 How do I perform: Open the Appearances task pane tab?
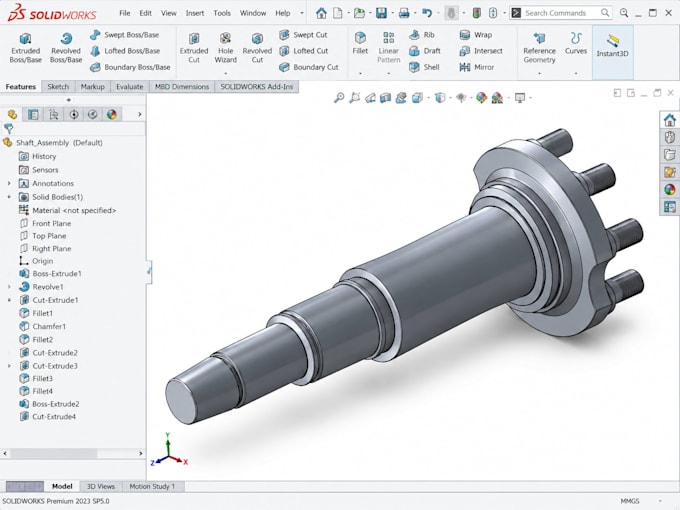tap(670, 190)
